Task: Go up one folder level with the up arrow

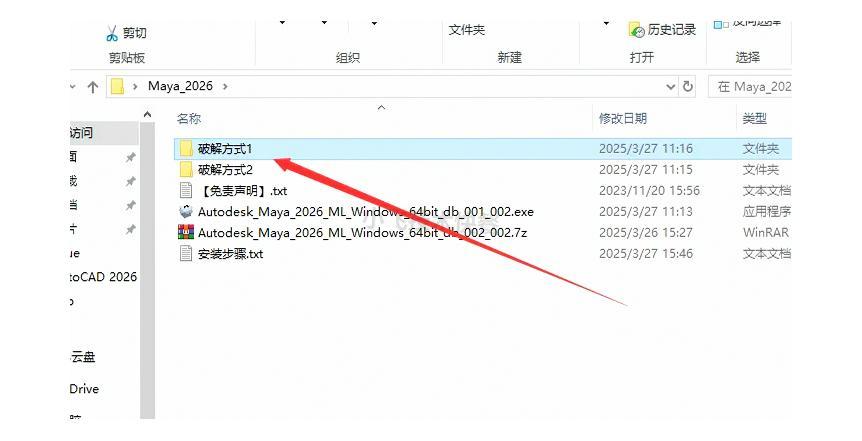Action: (93, 87)
